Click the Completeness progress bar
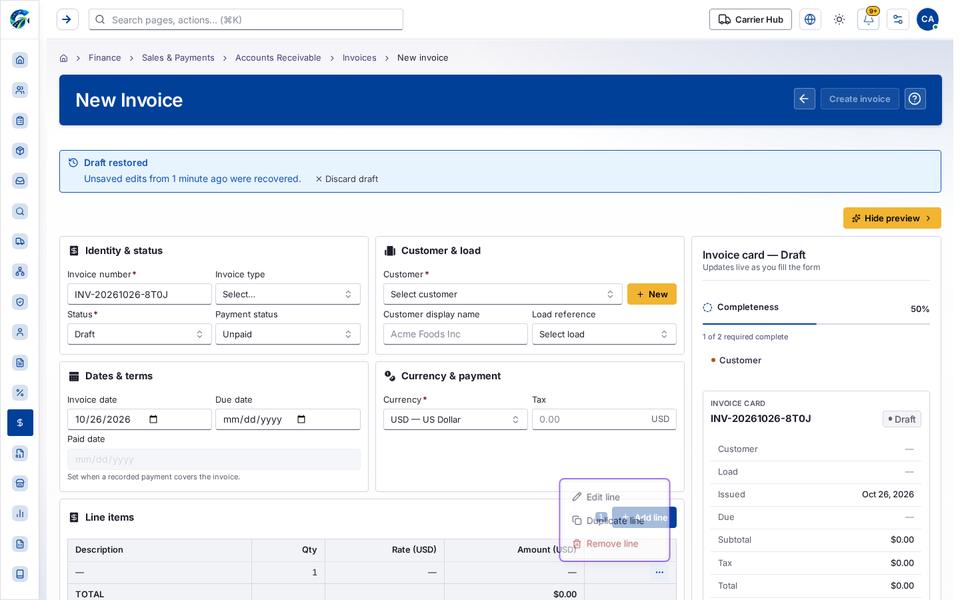The height and width of the screenshot is (600, 960). click(816, 323)
